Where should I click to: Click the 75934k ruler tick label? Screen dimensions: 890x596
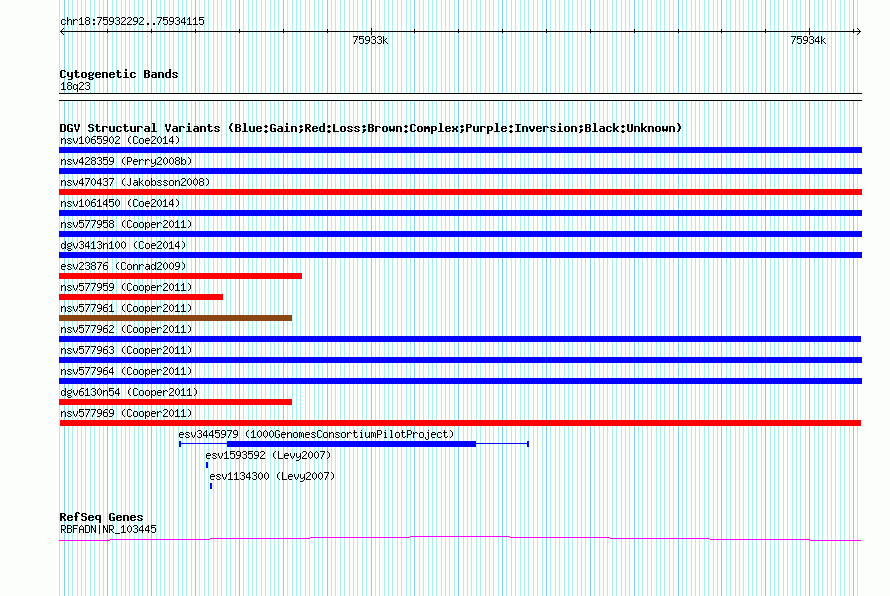tap(808, 40)
